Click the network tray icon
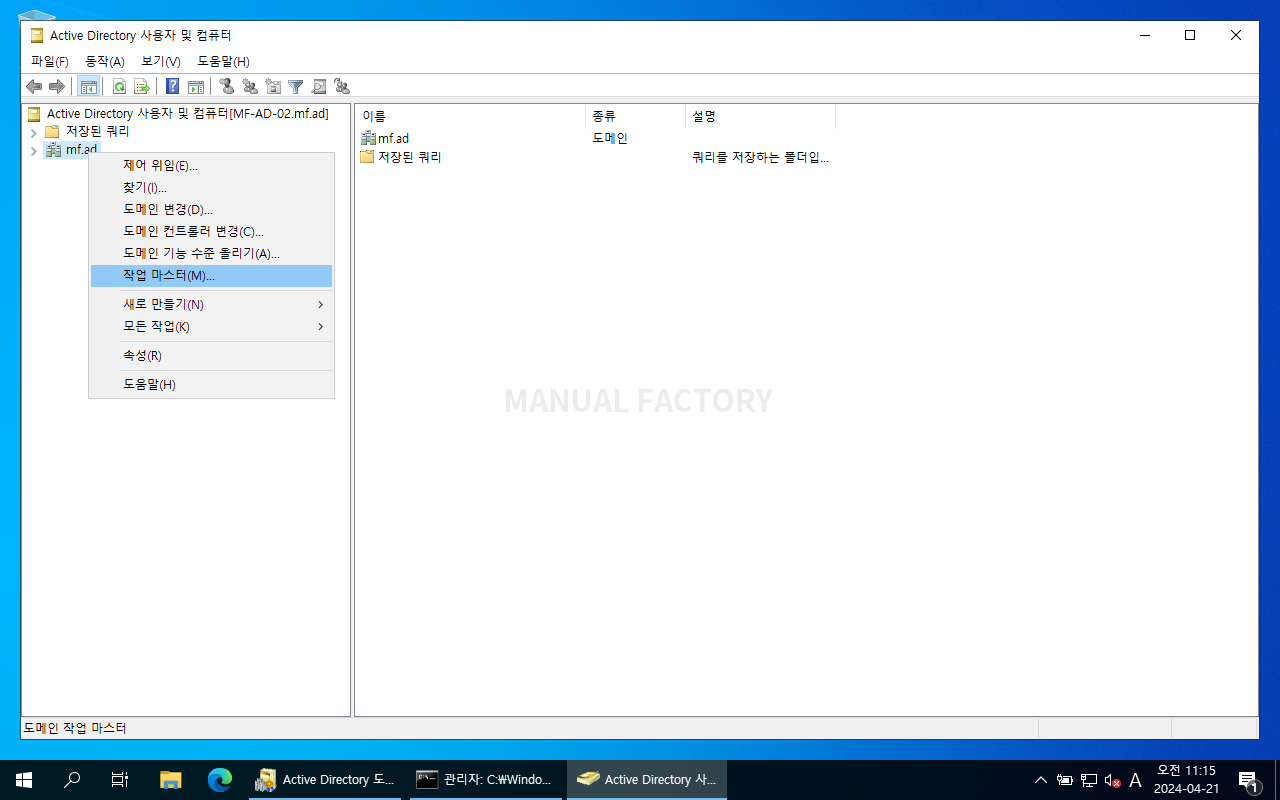The image size is (1280, 800). click(1089, 781)
